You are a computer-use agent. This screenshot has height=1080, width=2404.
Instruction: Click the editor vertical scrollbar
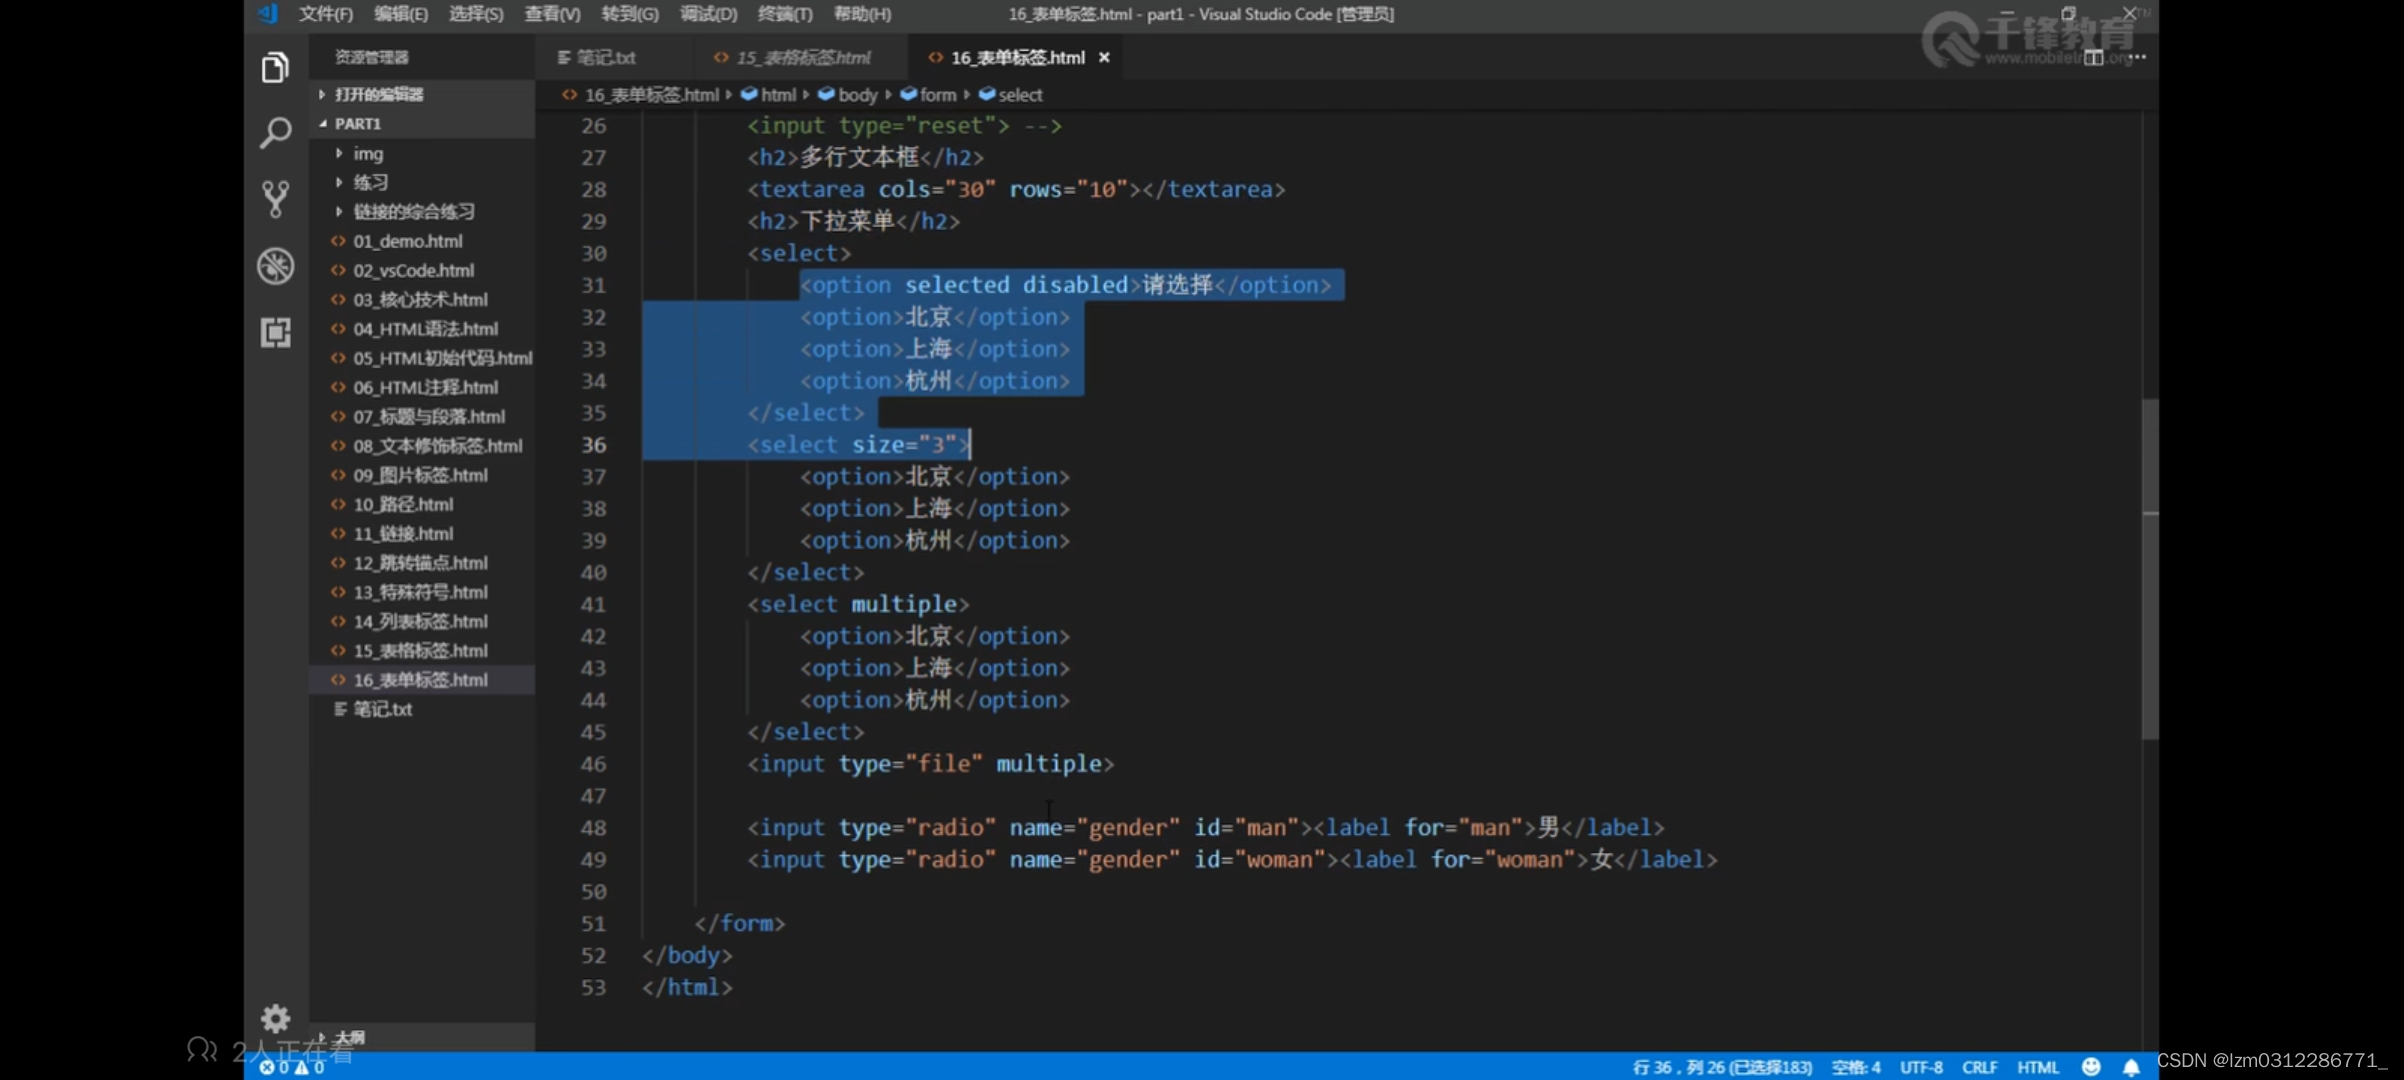pyautogui.click(x=2150, y=569)
